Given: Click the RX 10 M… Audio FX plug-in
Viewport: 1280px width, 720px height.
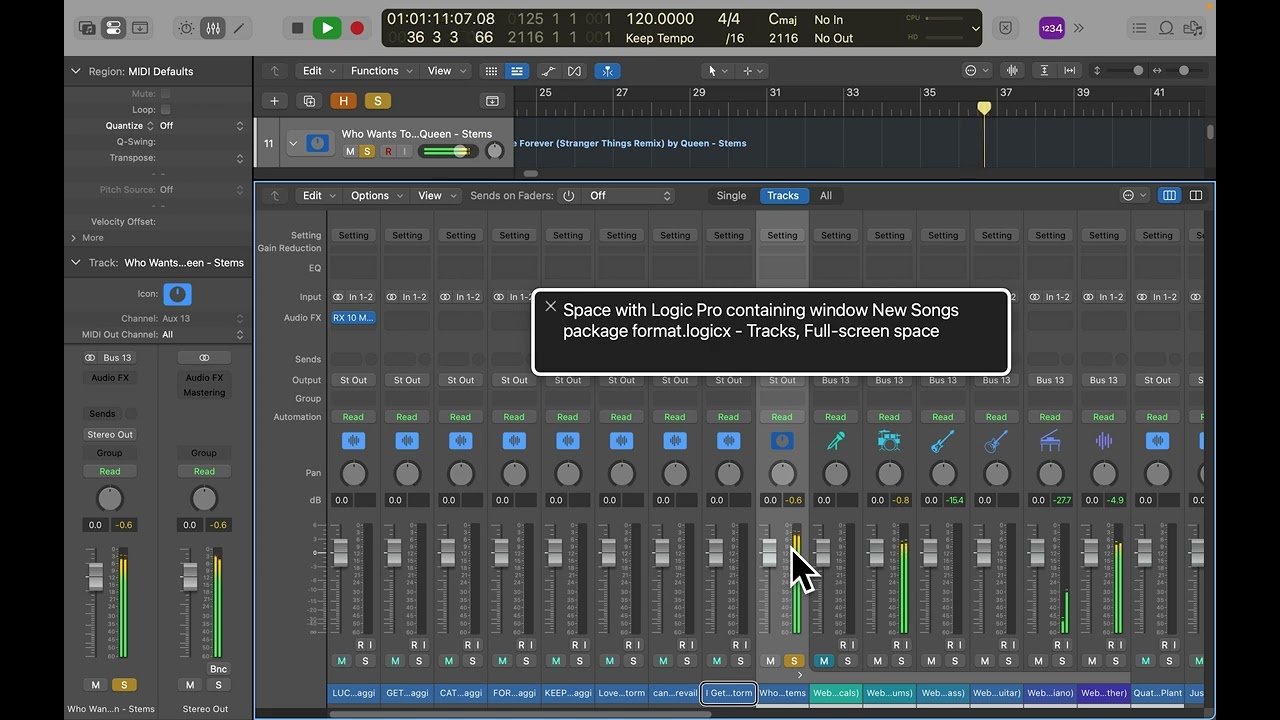Looking at the screenshot, I should click(353, 318).
